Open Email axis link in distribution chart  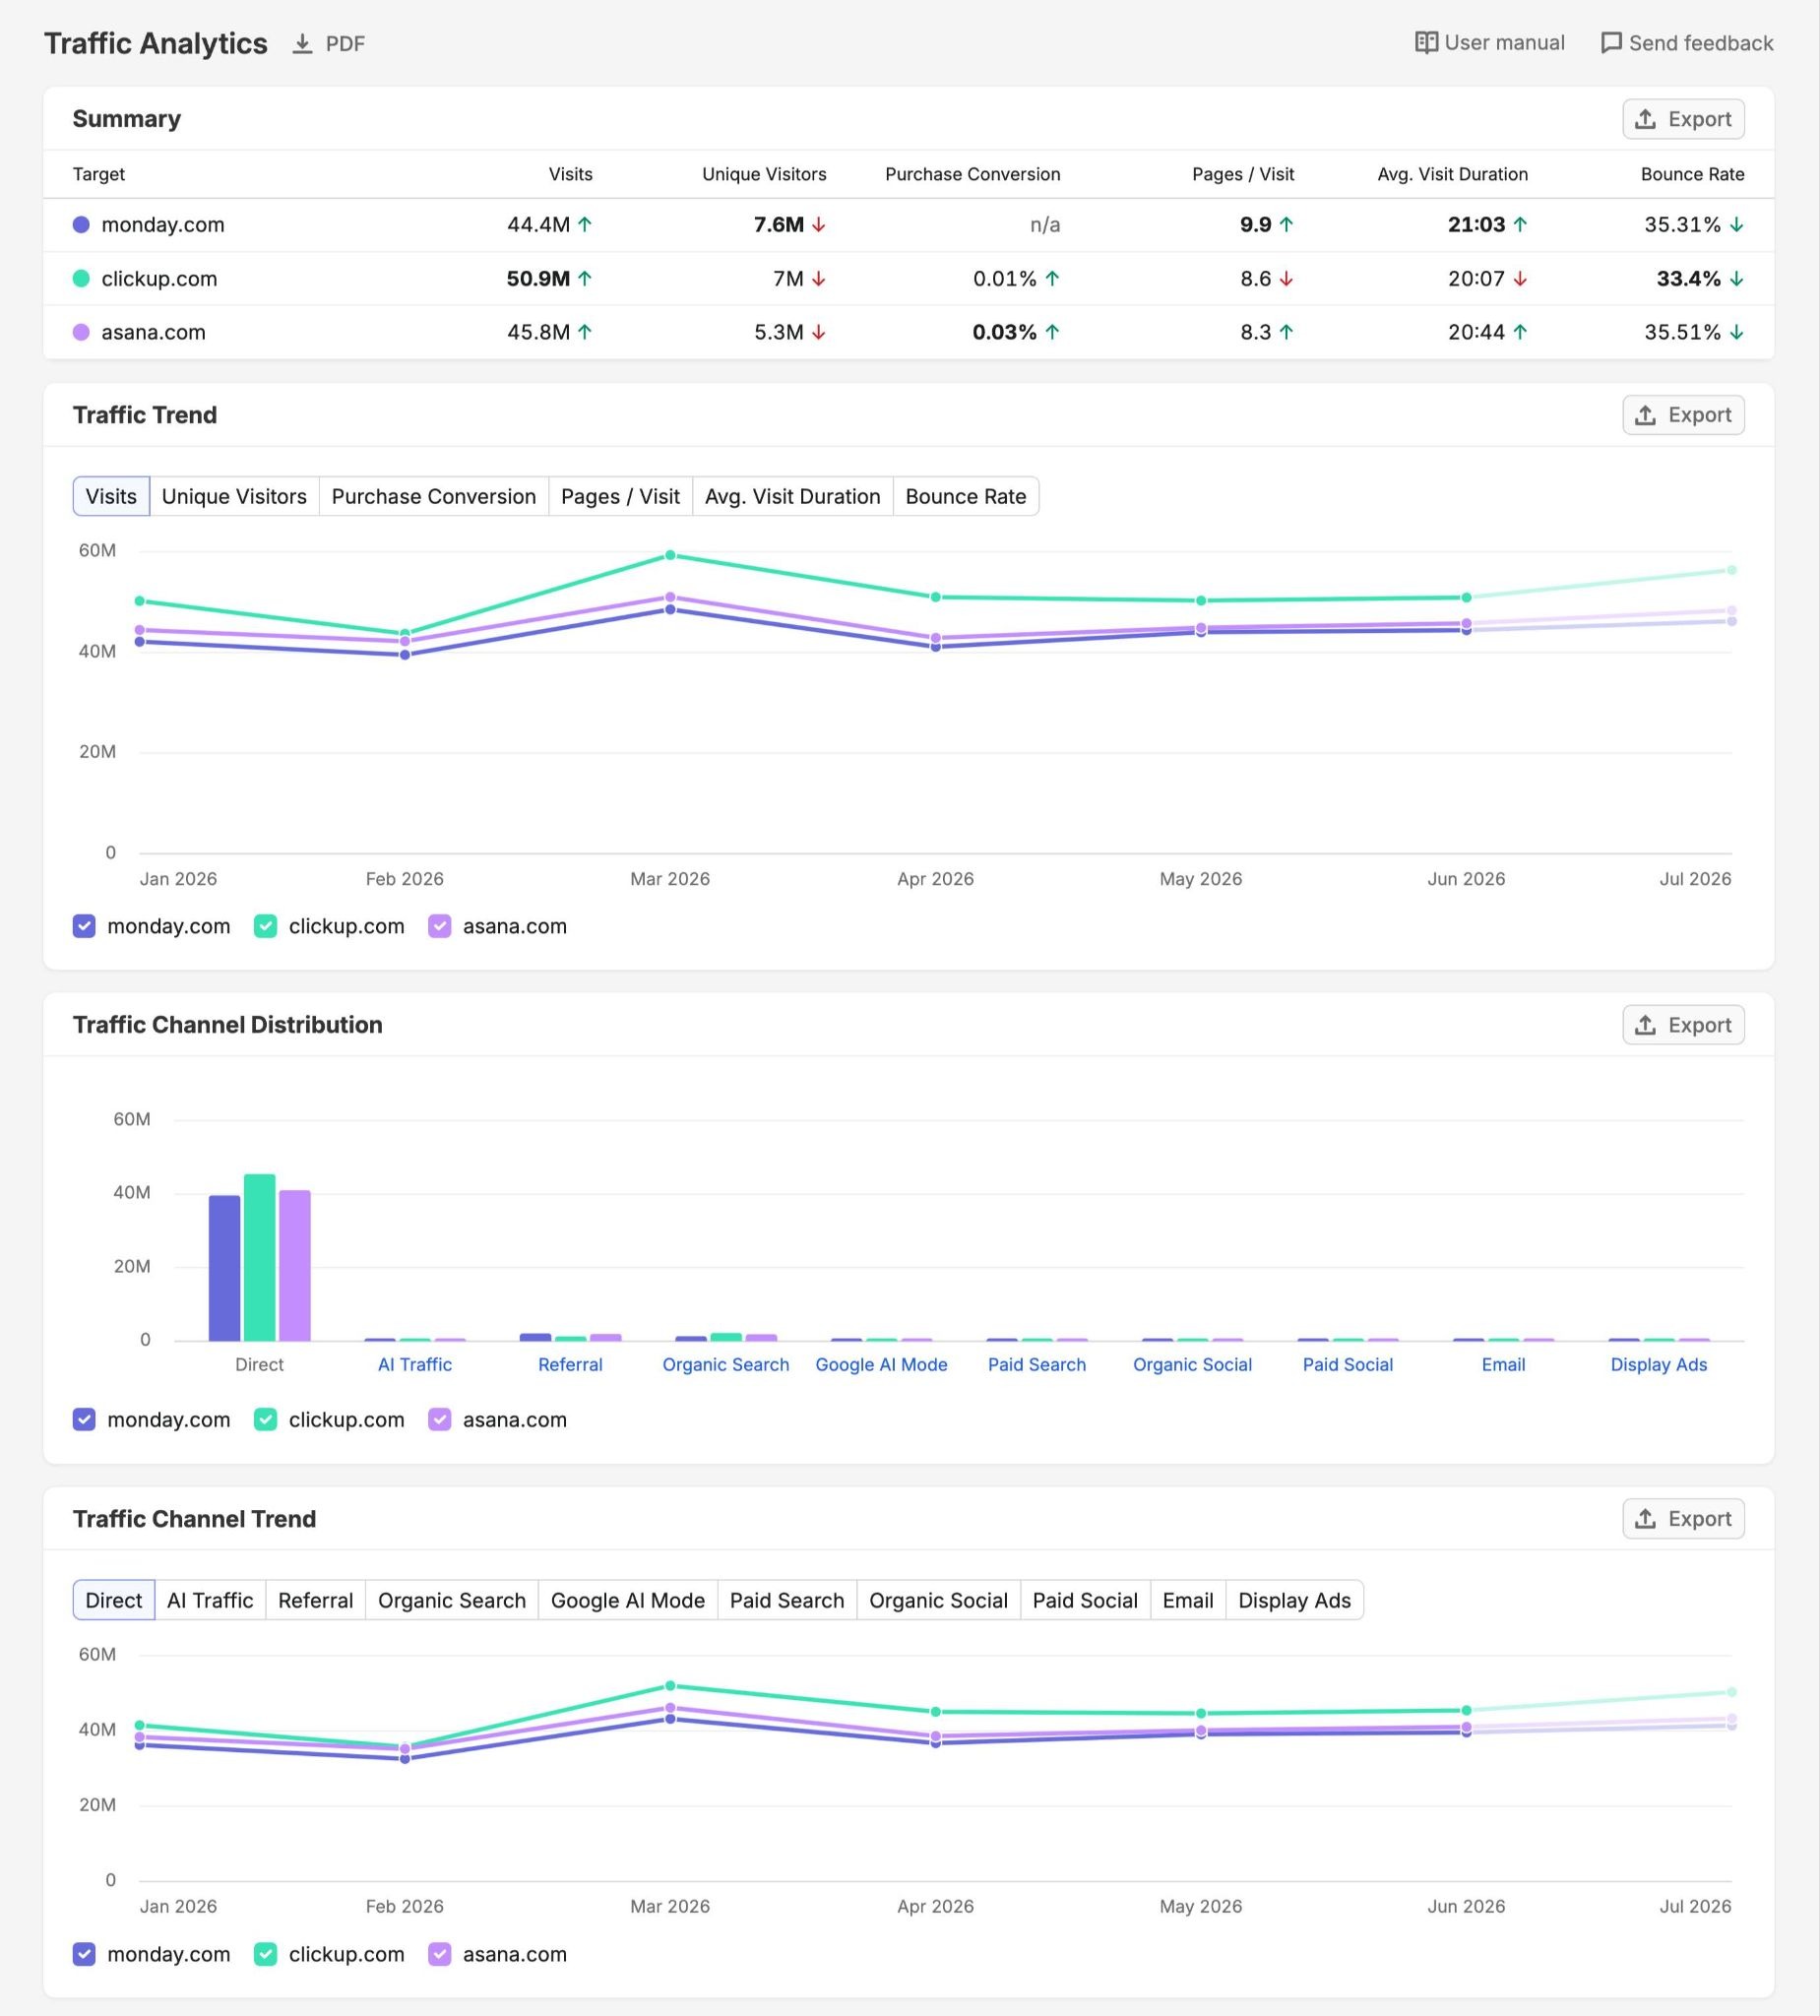[1503, 1365]
